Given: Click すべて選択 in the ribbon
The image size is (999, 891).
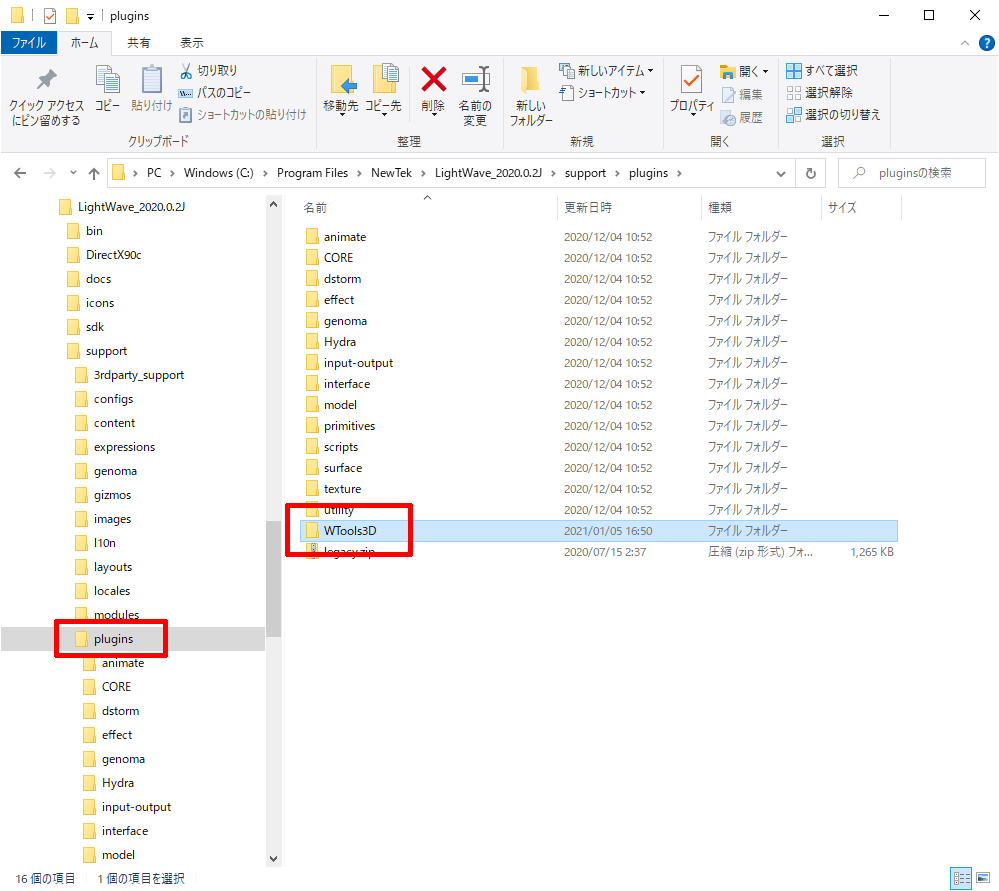Looking at the screenshot, I should [822, 71].
